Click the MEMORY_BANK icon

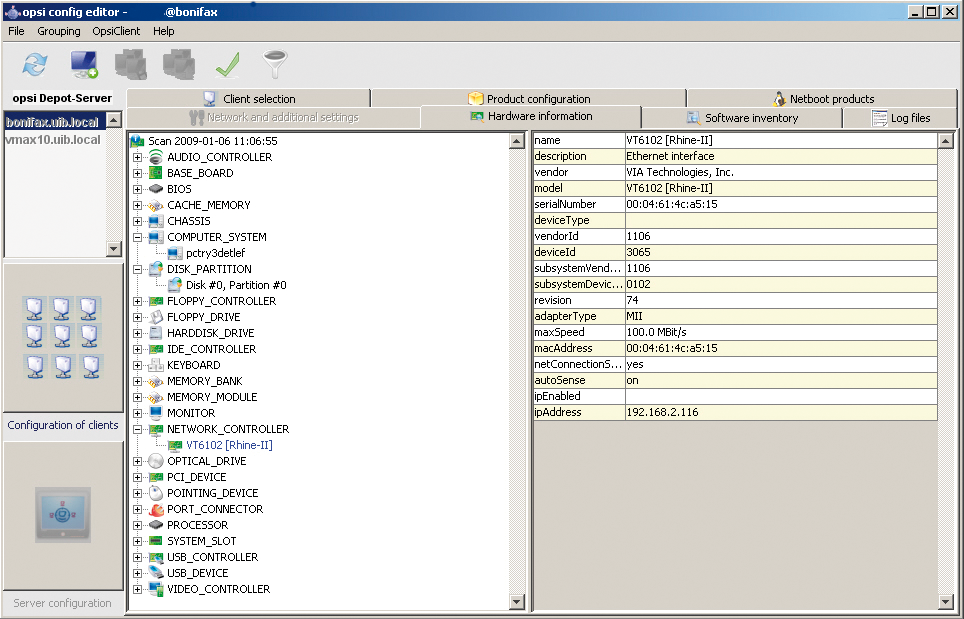point(156,380)
